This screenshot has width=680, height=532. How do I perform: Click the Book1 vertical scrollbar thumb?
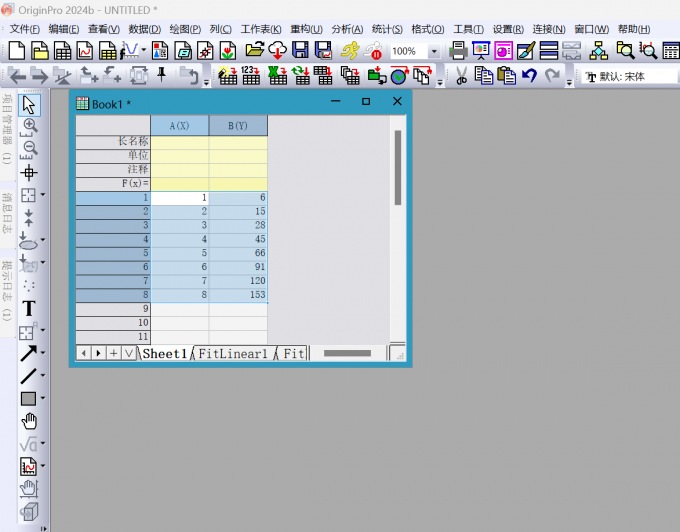click(398, 168)
